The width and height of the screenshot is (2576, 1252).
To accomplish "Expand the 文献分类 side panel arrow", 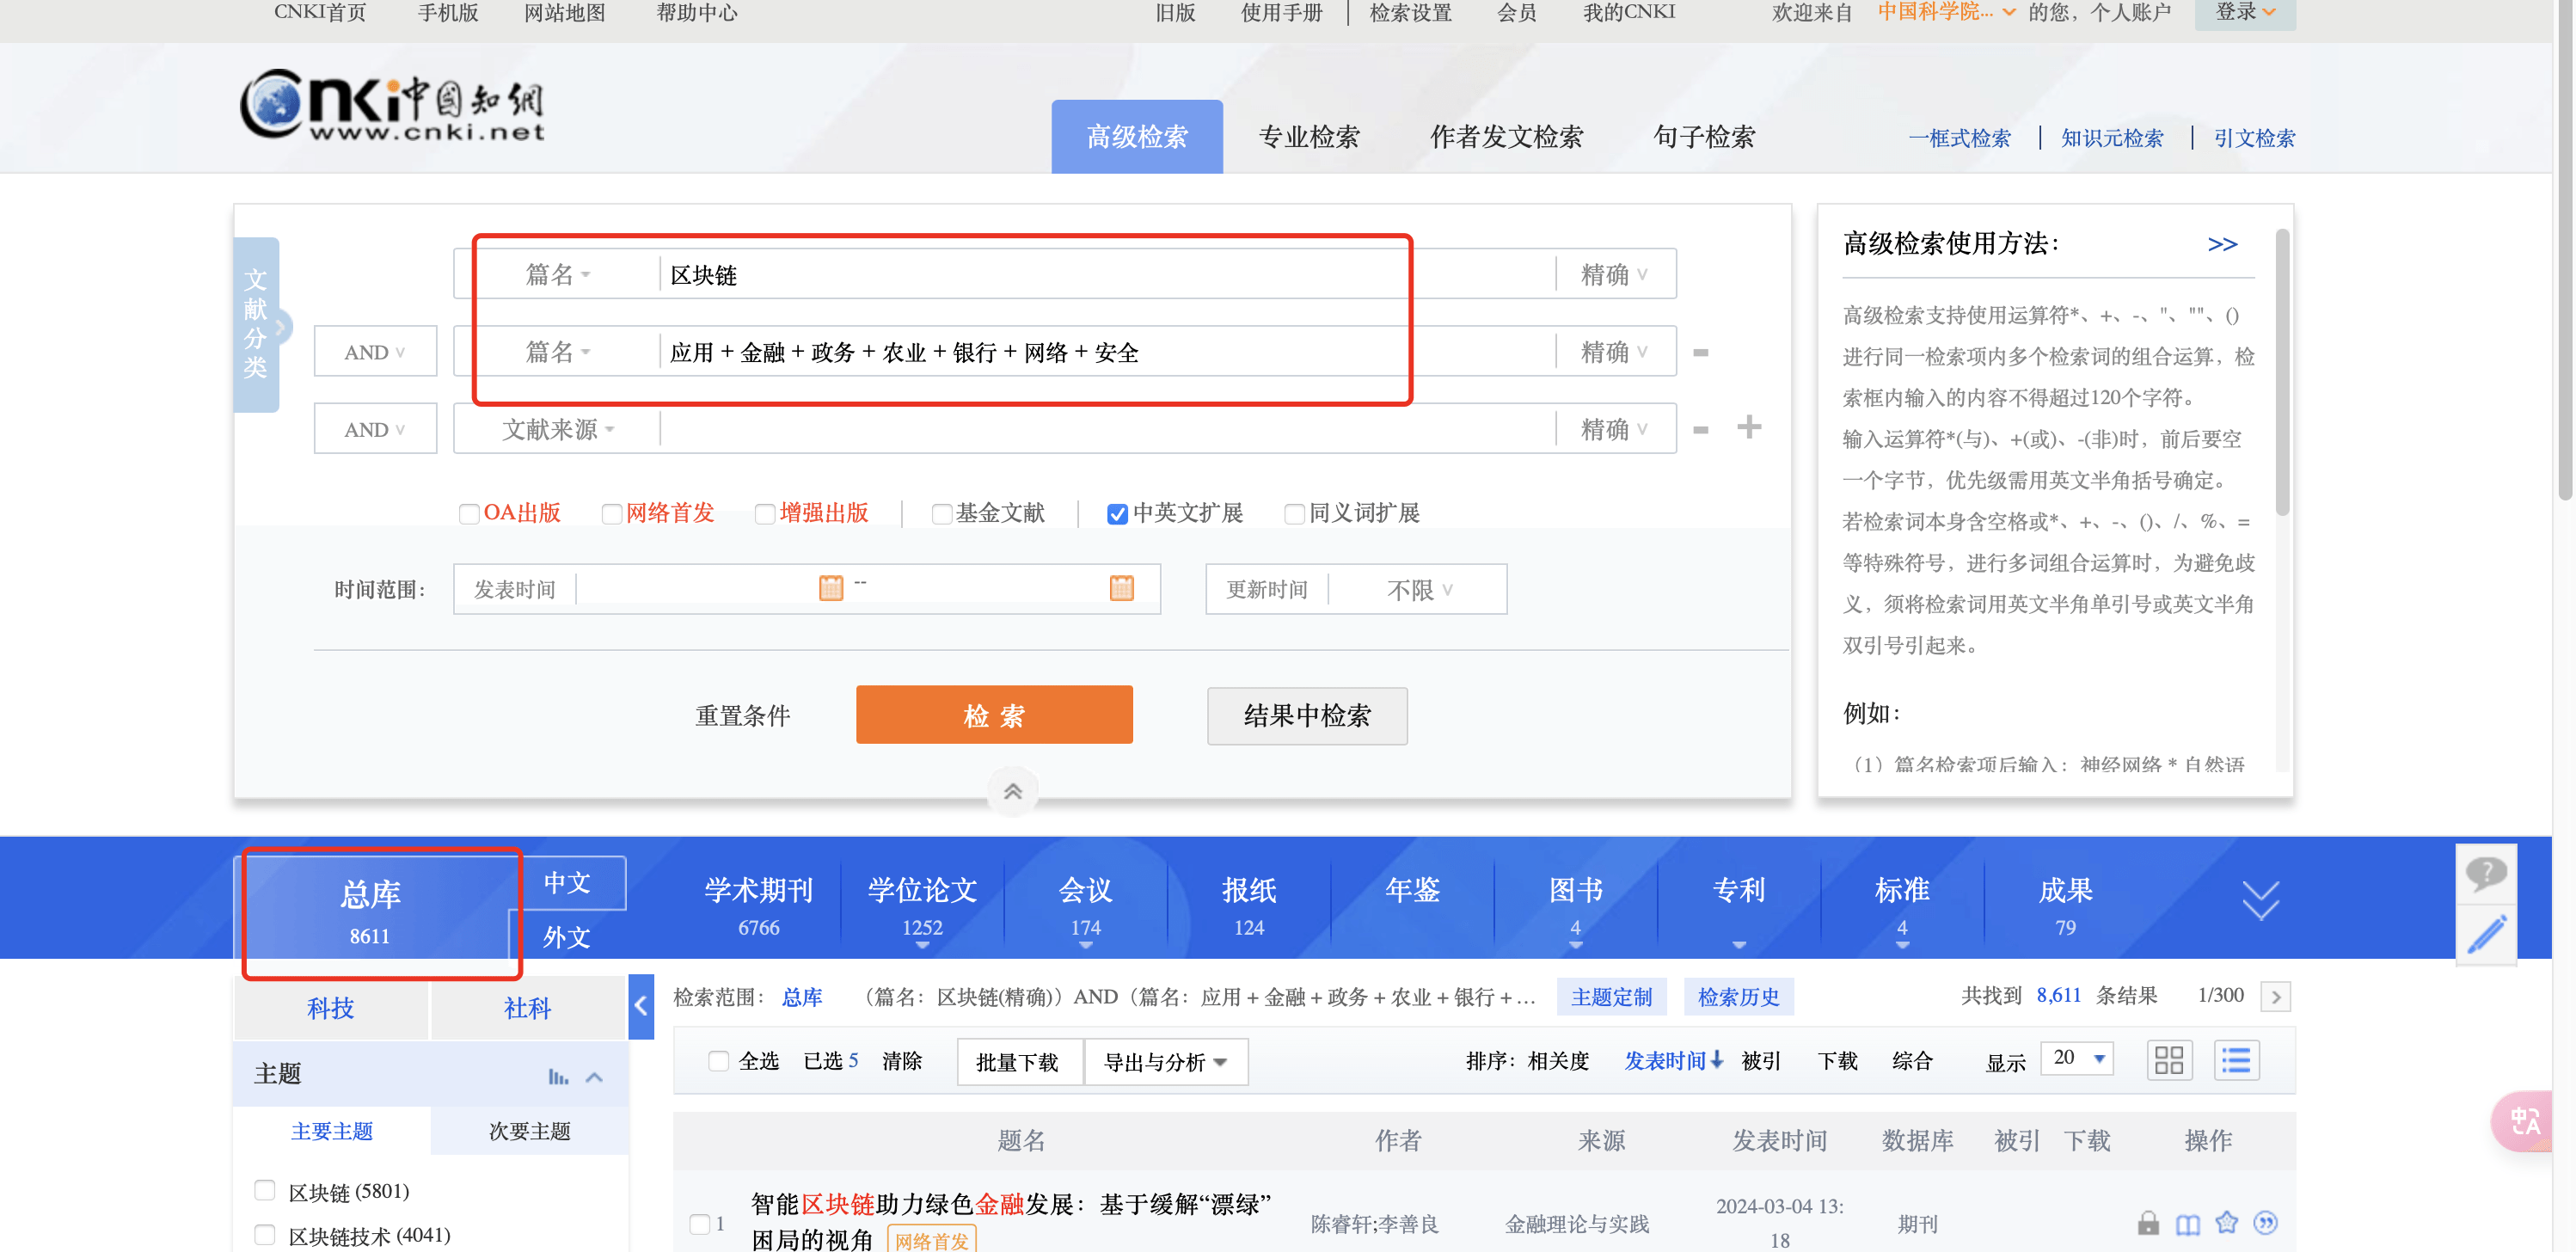I will tap(282, 325).
